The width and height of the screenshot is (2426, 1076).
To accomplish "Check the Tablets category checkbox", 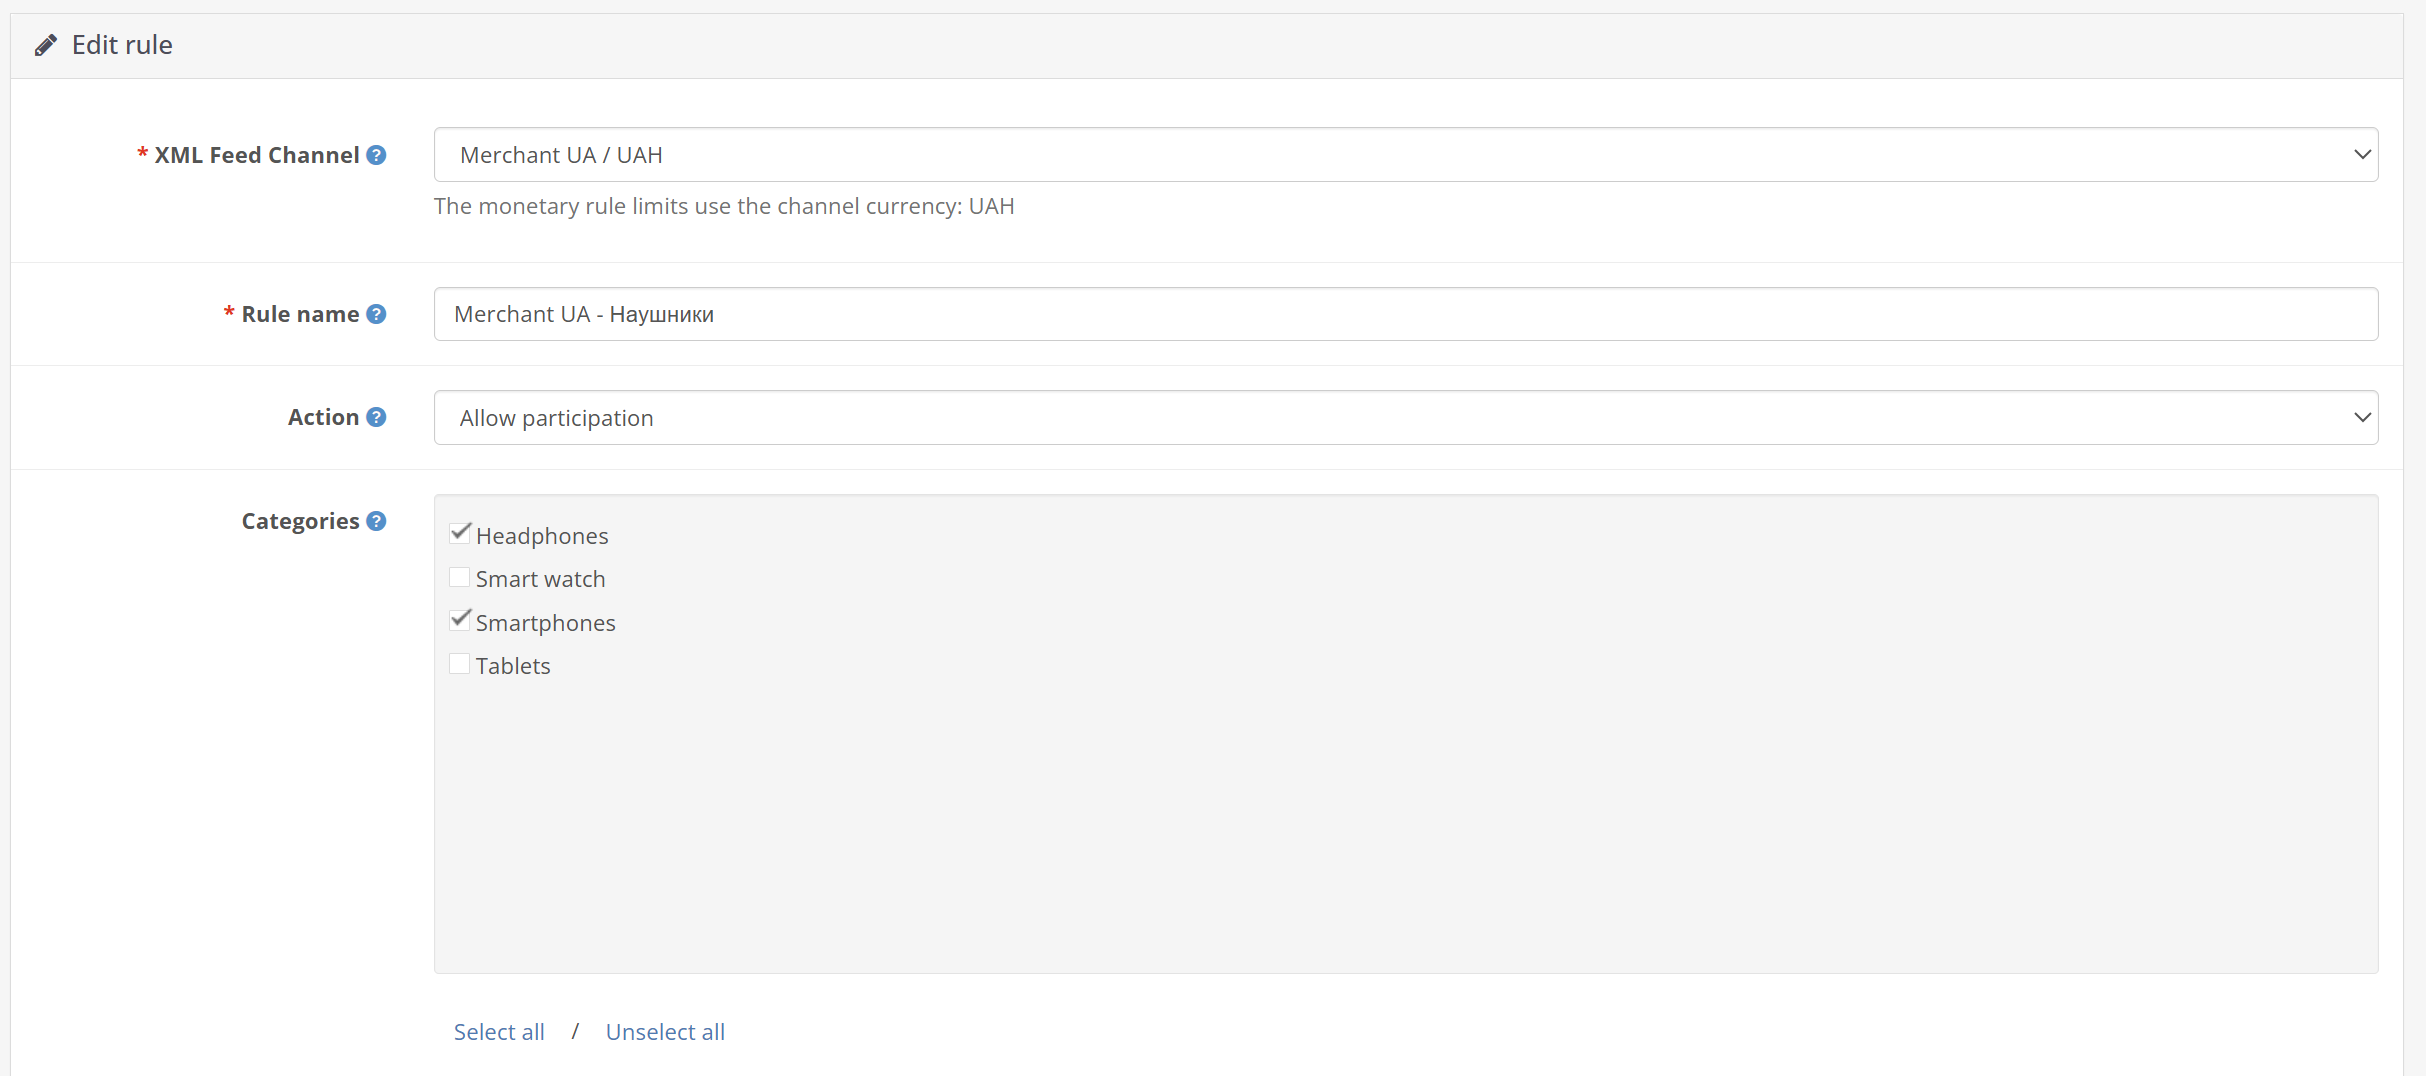I will coord(460,664).
